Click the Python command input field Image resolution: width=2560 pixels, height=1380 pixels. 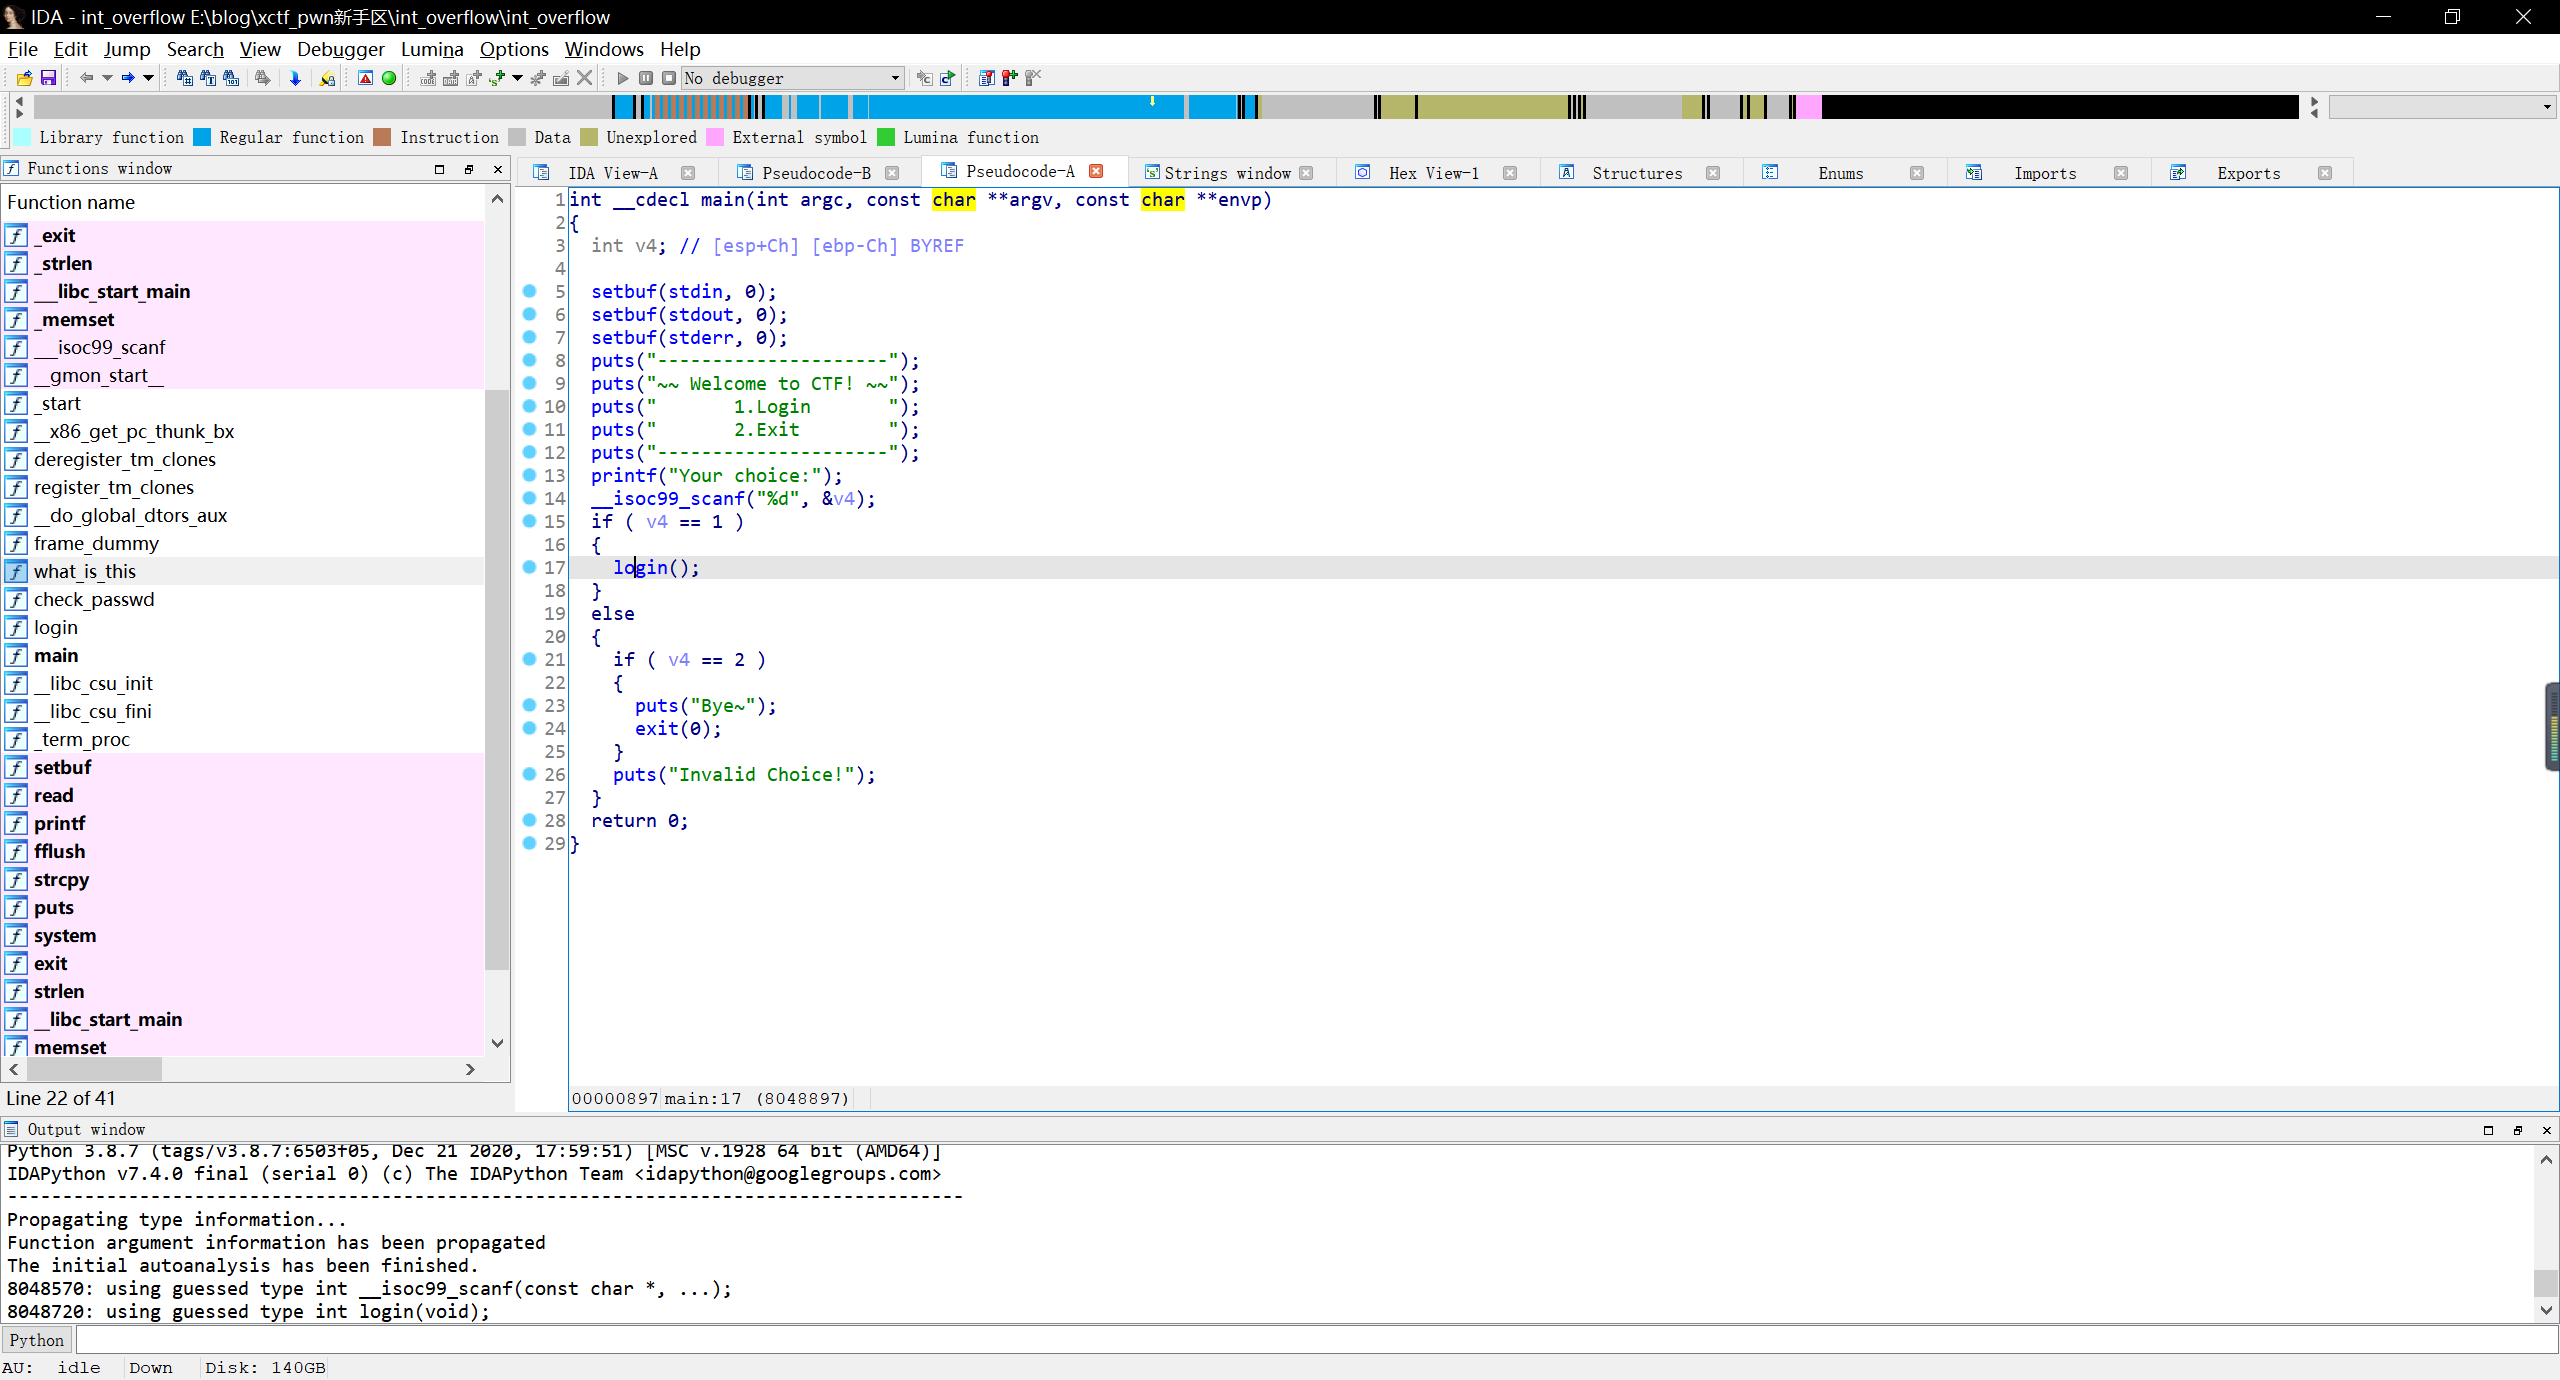pyautogui.click(x=1300, y=1340)
